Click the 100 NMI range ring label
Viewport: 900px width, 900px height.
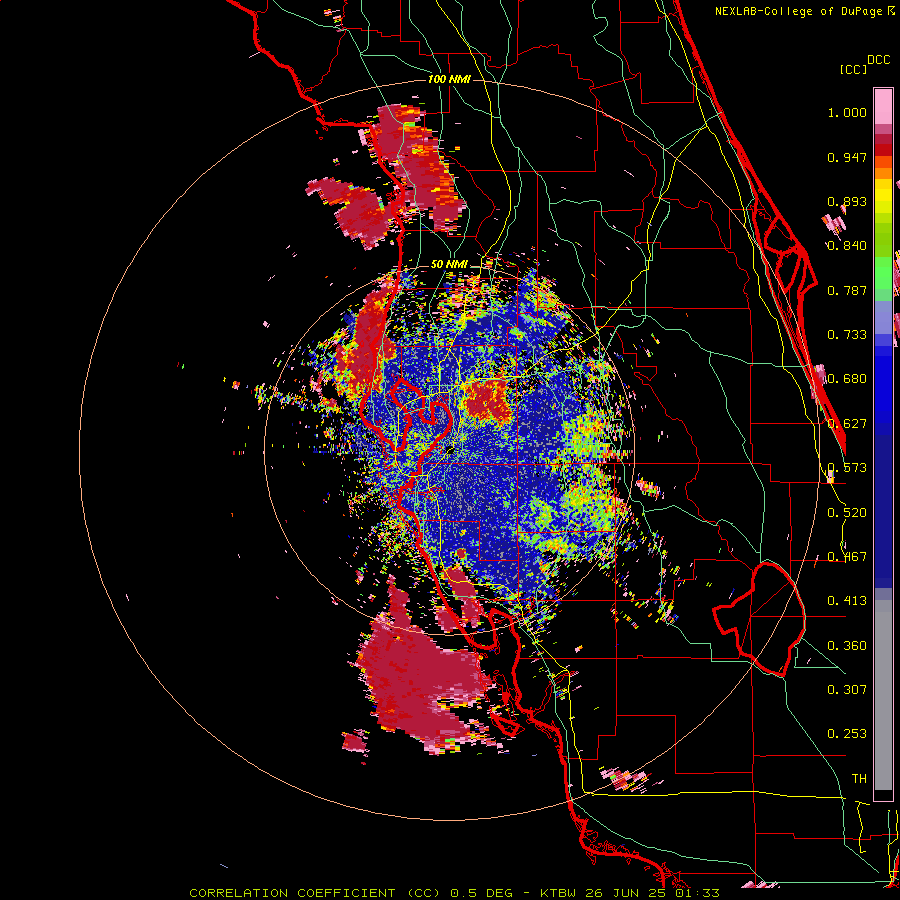449,79
